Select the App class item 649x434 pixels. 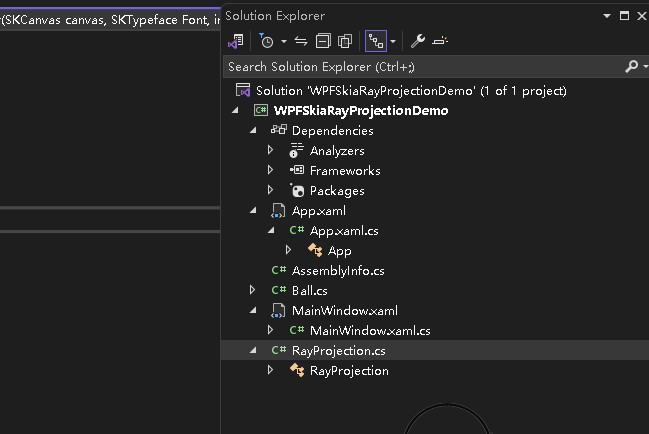point(339,251)
